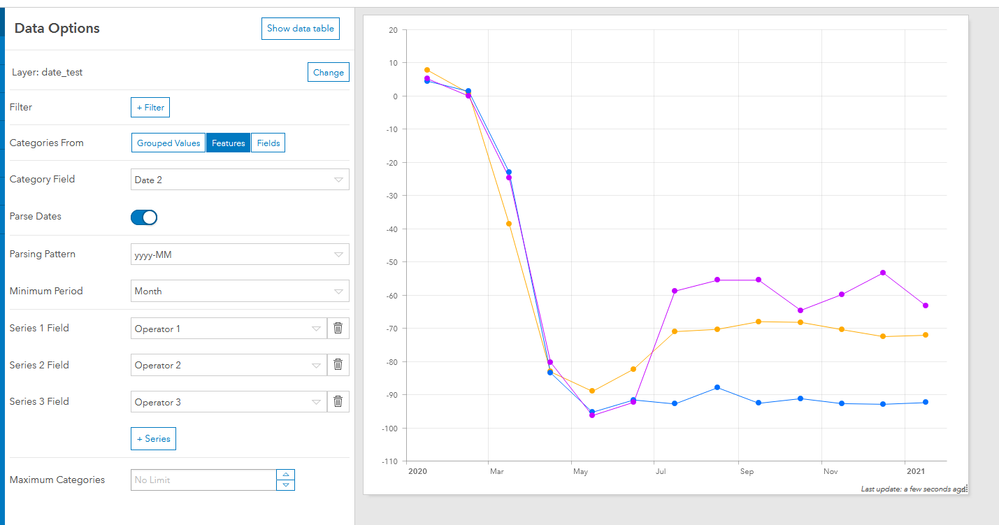Choose Fields for Categories From
This screenshot has height=525, width=999.
point(268,143)
